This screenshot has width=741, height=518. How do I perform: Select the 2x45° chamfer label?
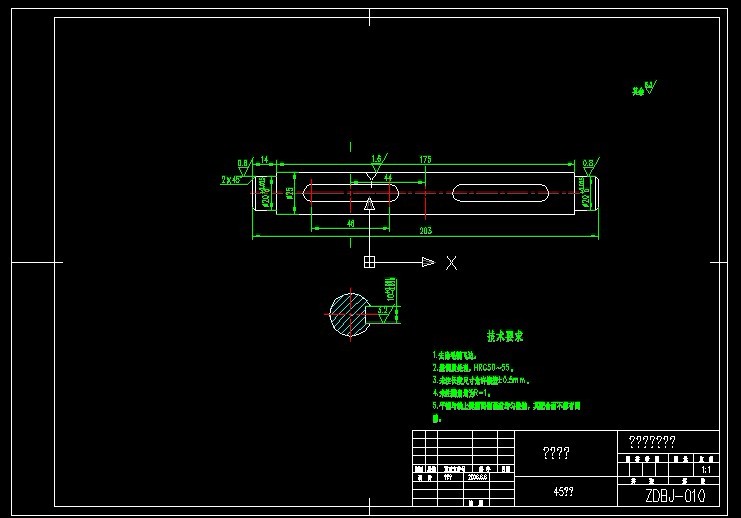[231, 180]
